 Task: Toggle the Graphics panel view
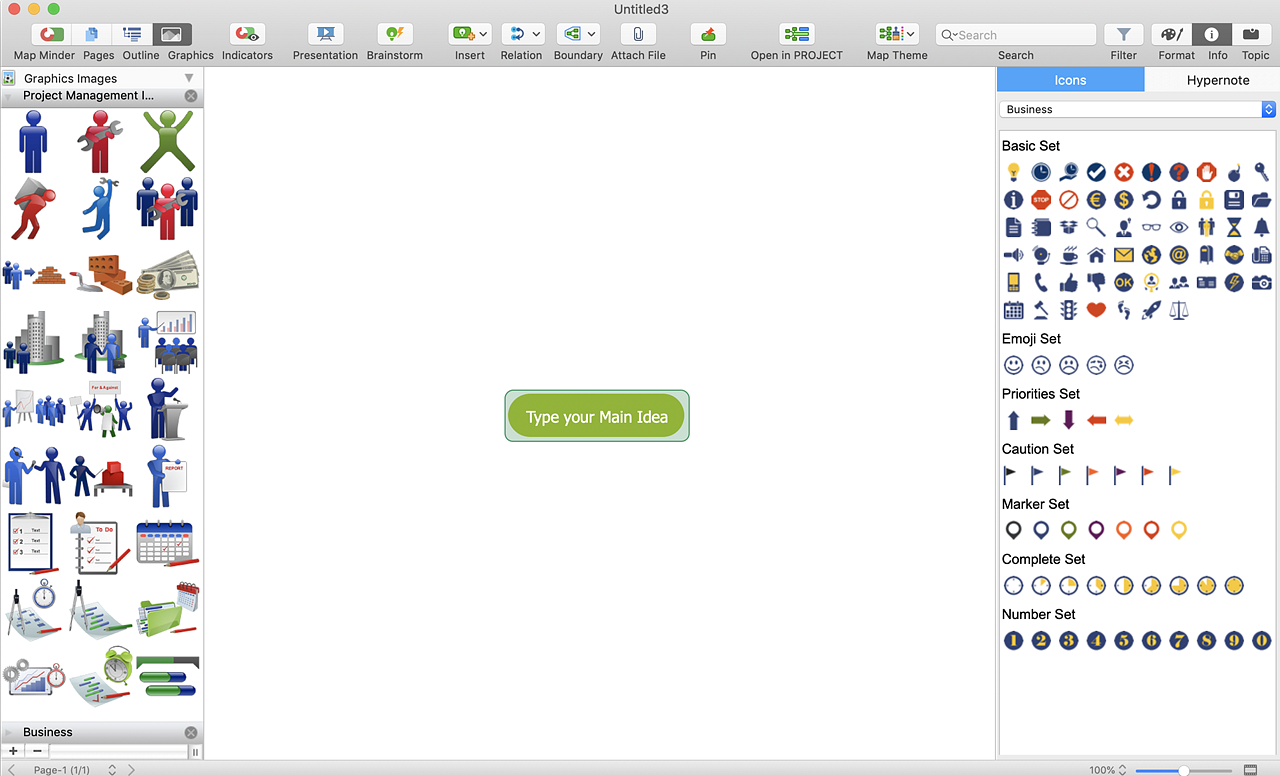(x=172, y=34)
